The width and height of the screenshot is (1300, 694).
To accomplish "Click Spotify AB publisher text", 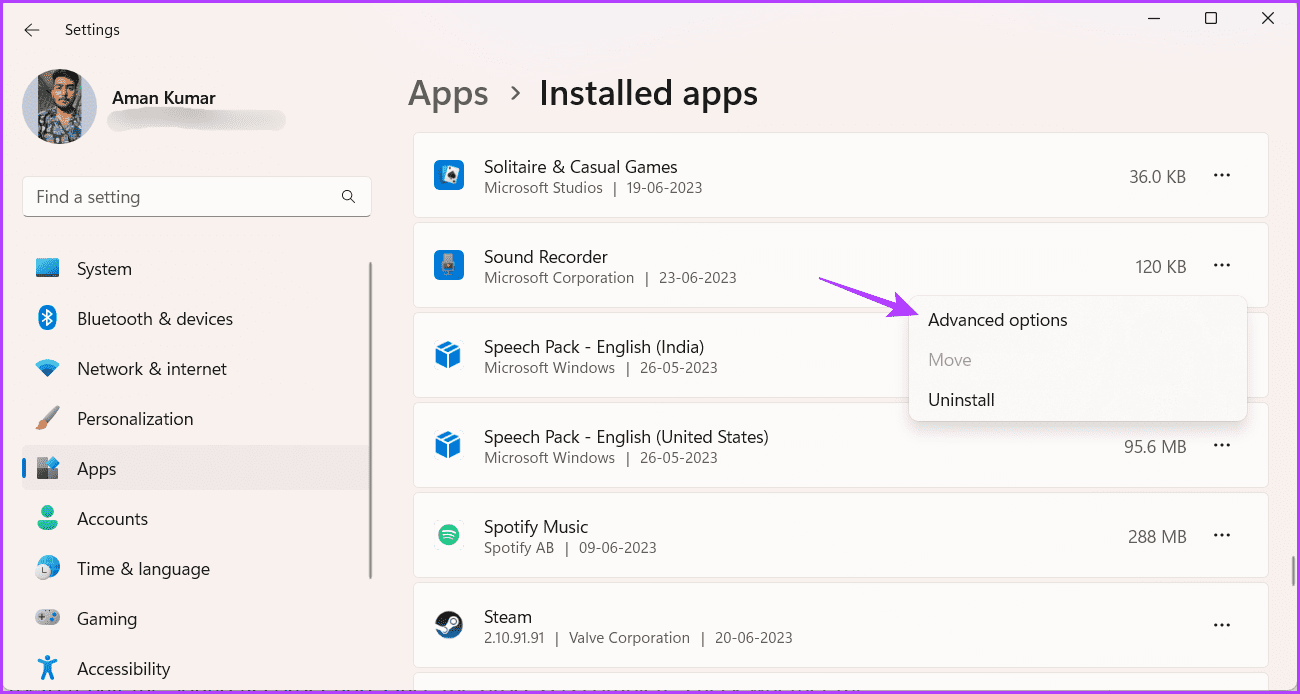I will point(519,548).
